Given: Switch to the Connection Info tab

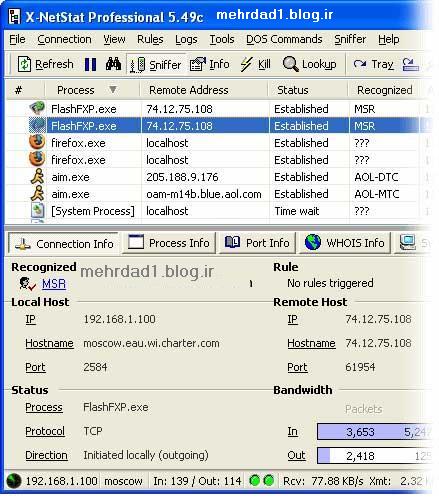Looking at the screenshot, I should click(63, 244).
